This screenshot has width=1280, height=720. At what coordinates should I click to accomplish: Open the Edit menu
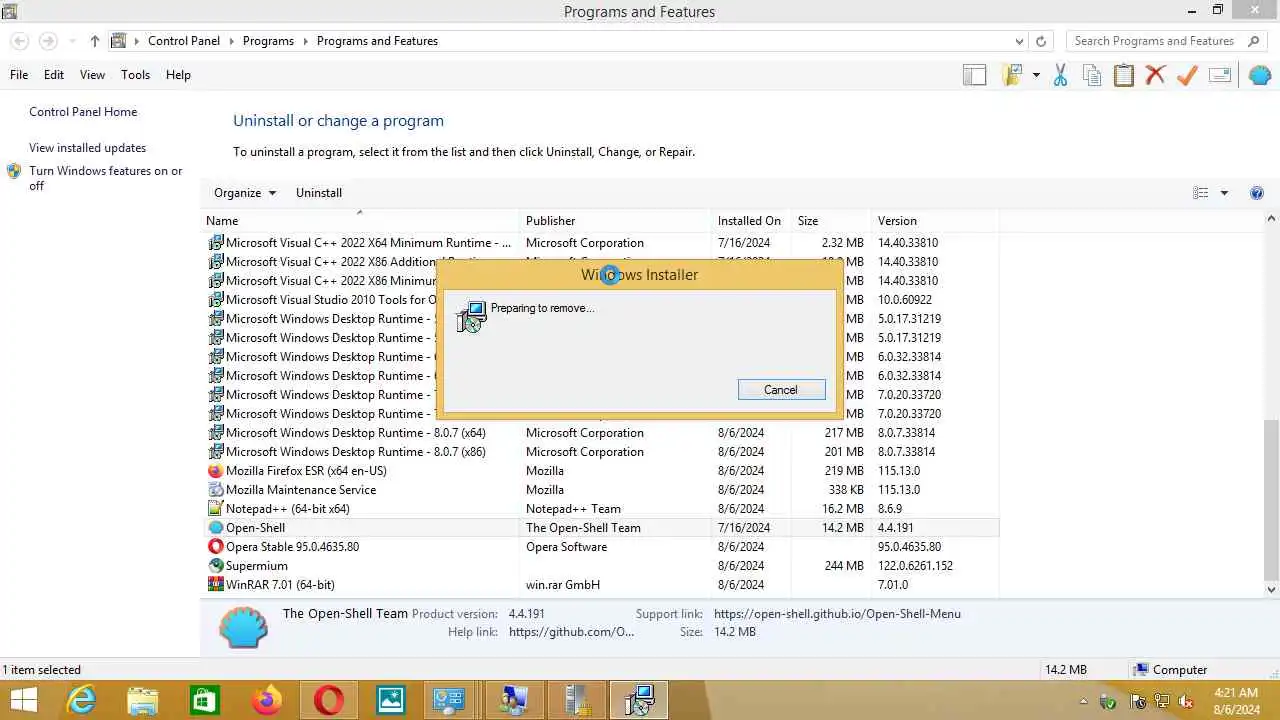tap(54, 75)
